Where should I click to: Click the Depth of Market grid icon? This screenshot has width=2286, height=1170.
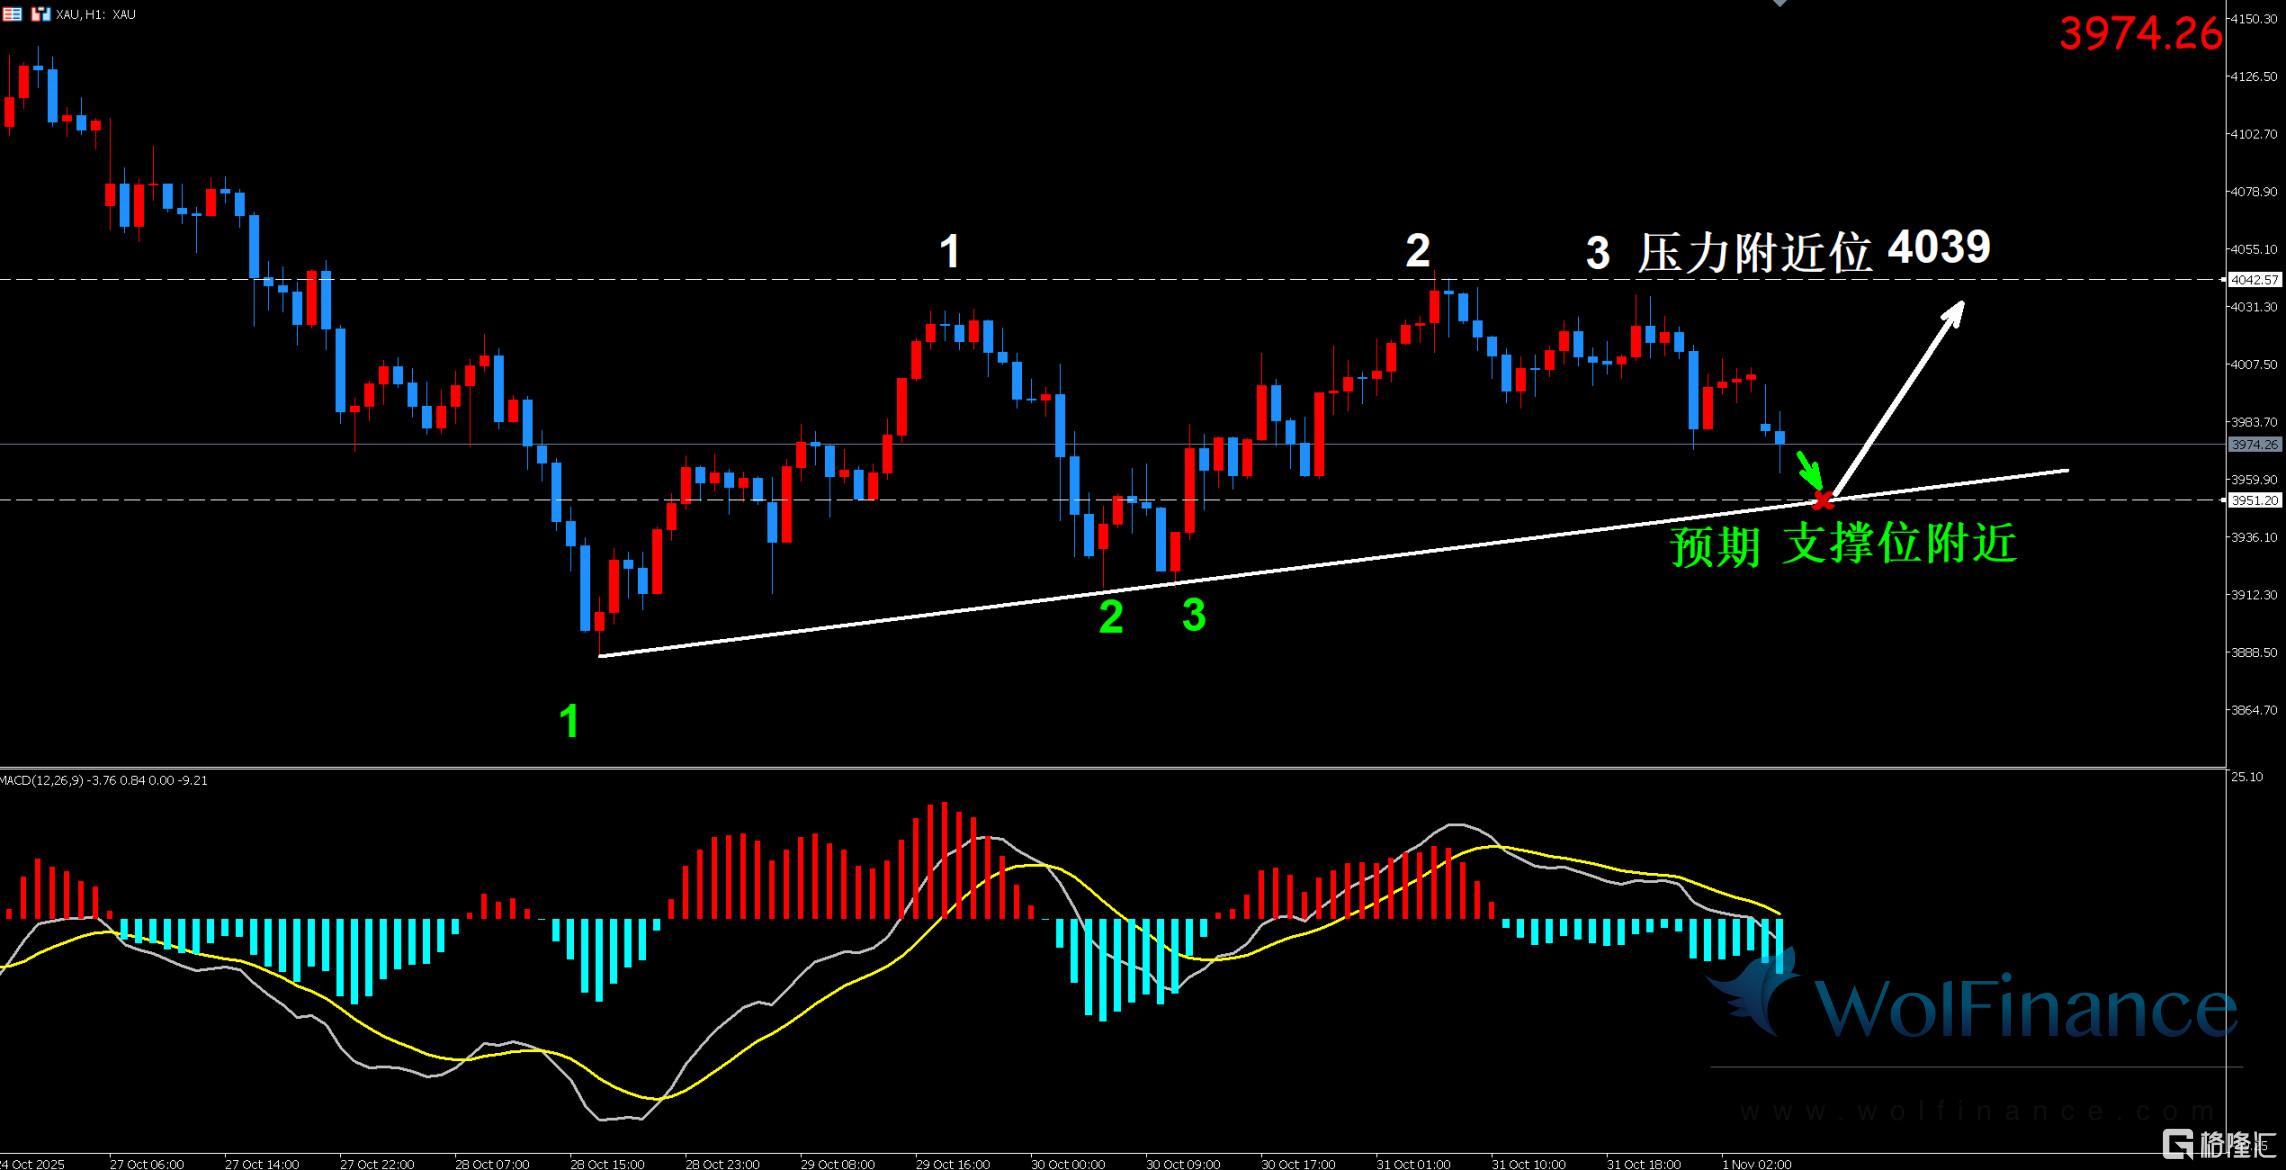11,14
